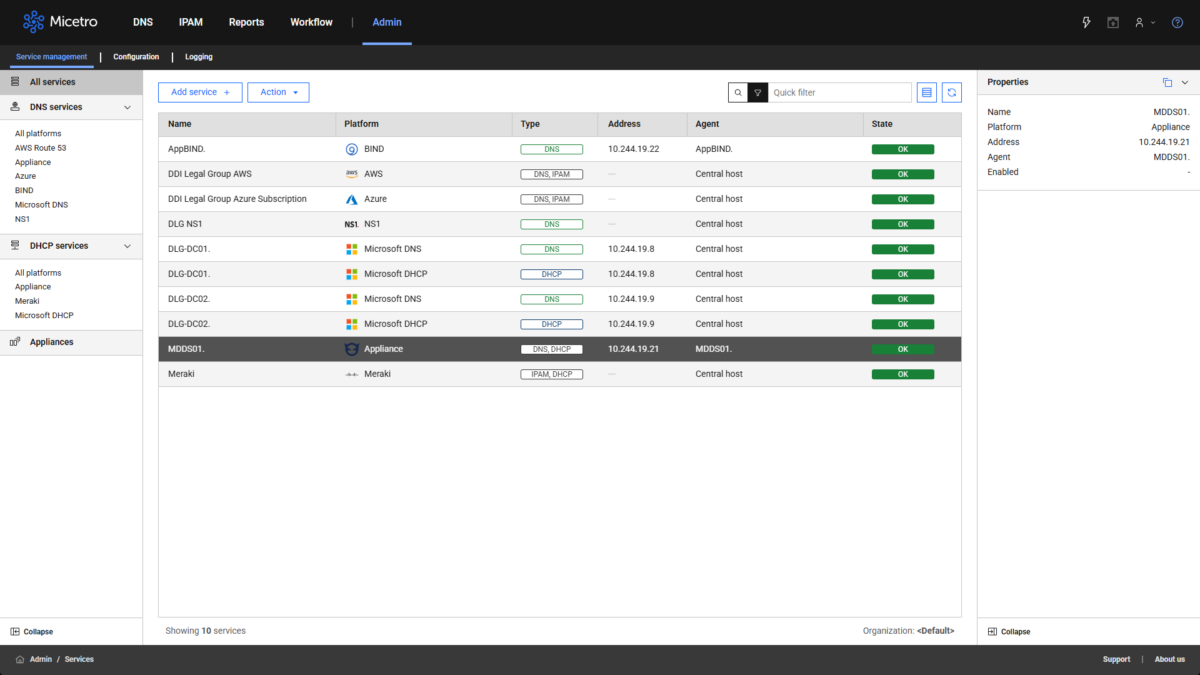
Task: Open the help question mark icon
Action: [x=1177, y=22]
